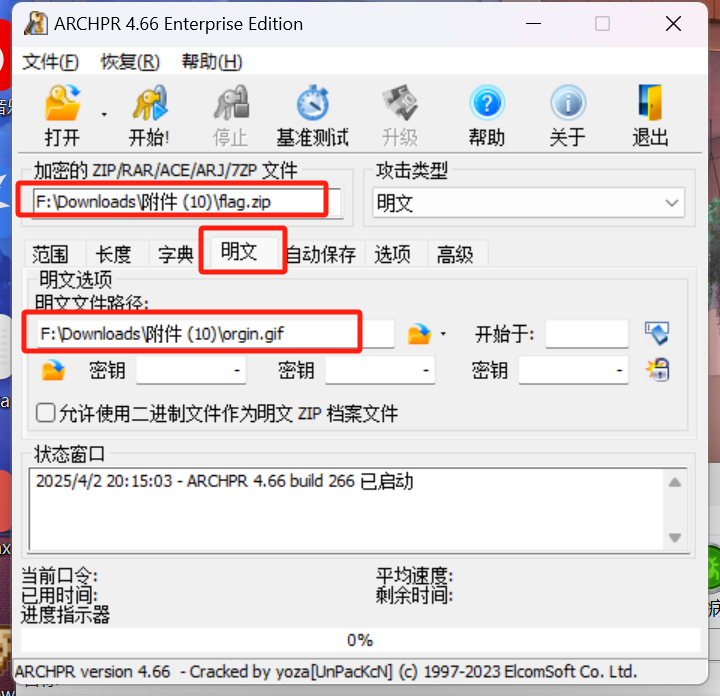Click the folder icon left of first 密钥

click(53, 370)
